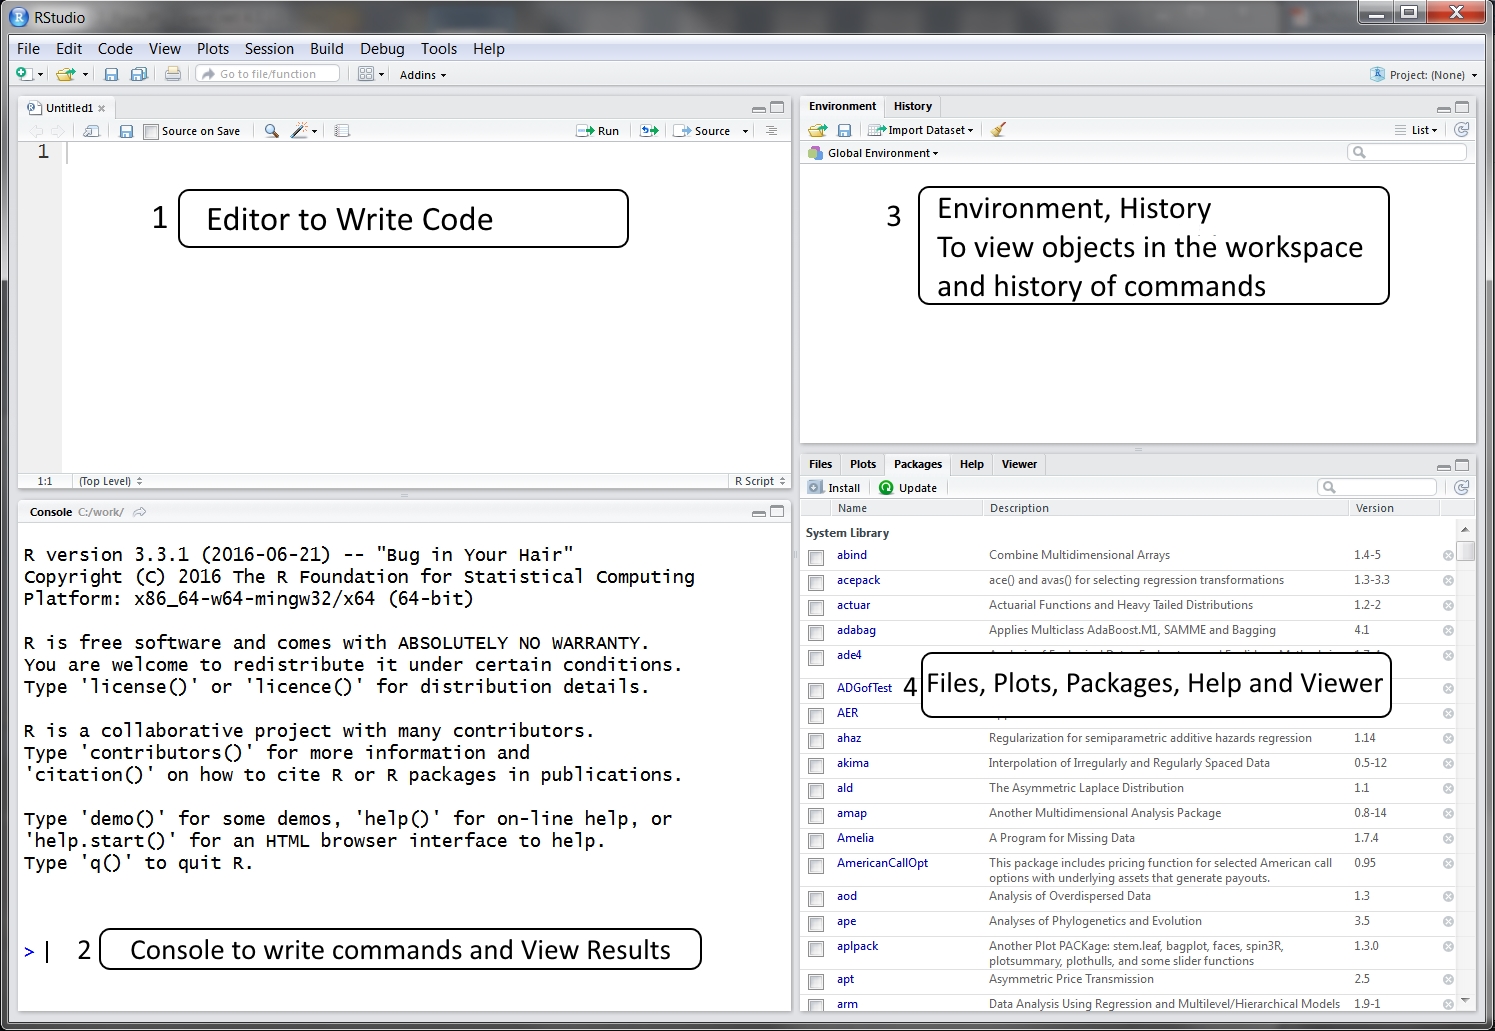Re-run previous code region icon

[649, 131]
